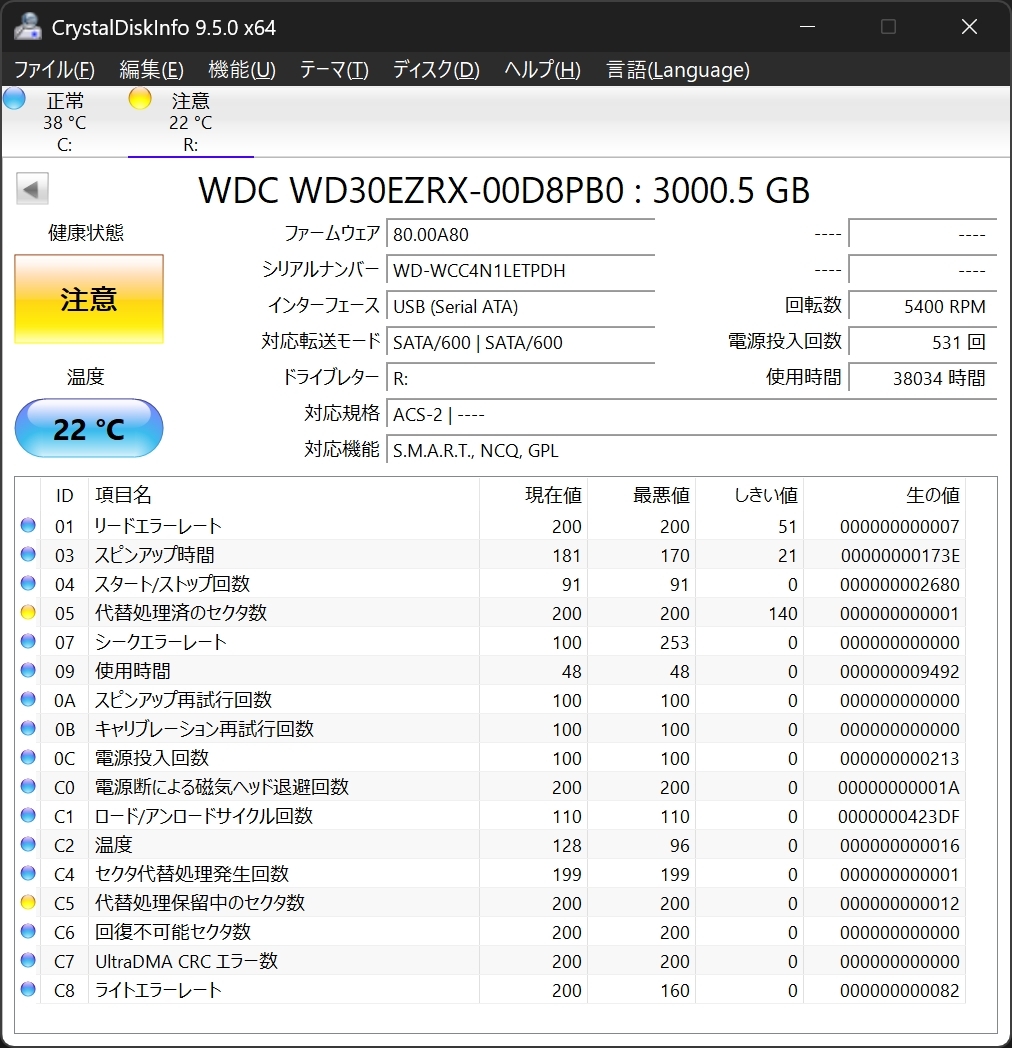Click status dot for C6 回復不可能セクタ数
Viewport: 1012px width, 1048px height.
[x=28, y=931]
